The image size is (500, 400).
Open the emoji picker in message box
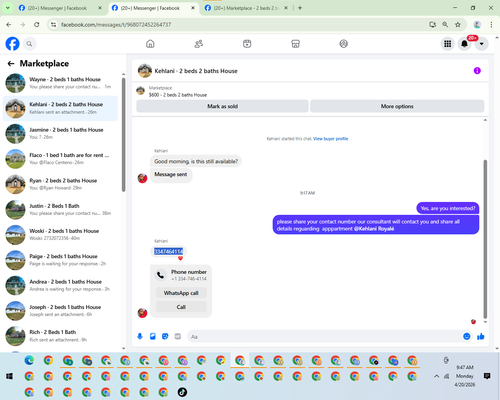(467, 336)
